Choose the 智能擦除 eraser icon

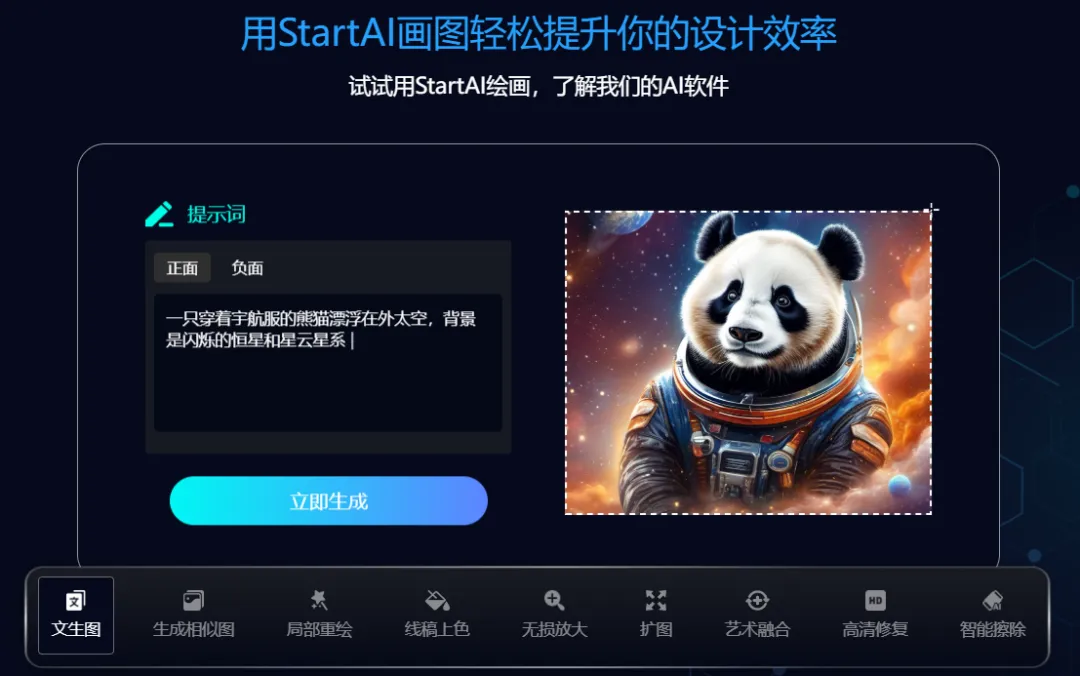click(x=993, y=601)
